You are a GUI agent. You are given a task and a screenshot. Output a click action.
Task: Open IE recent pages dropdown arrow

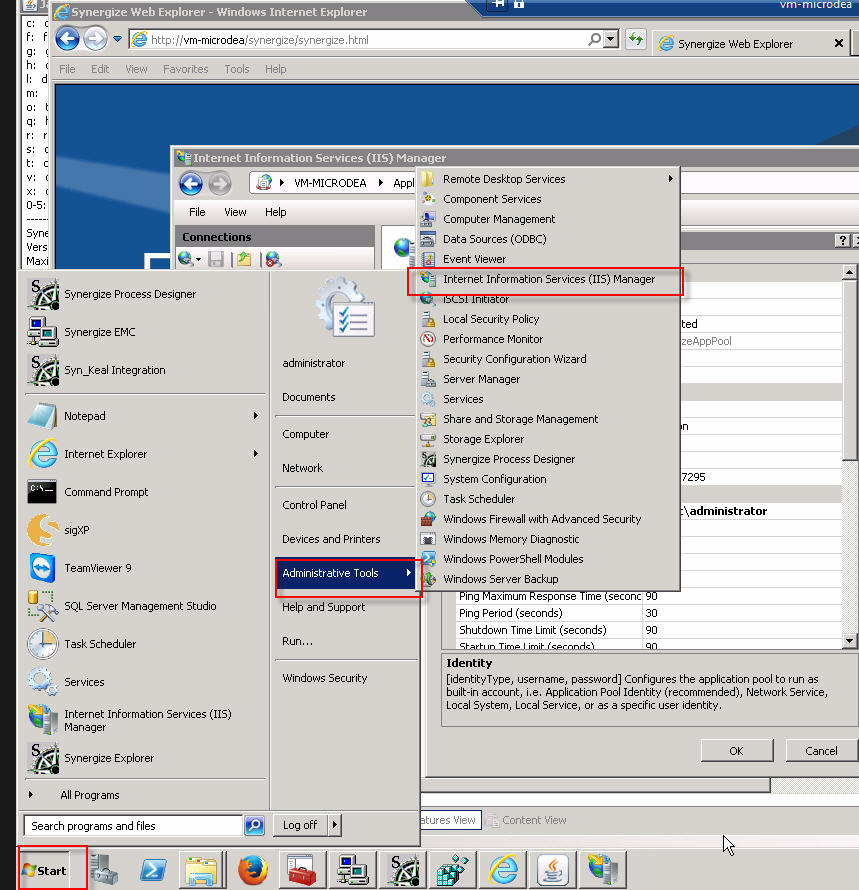pyautogui.click(x=118, y=39)
